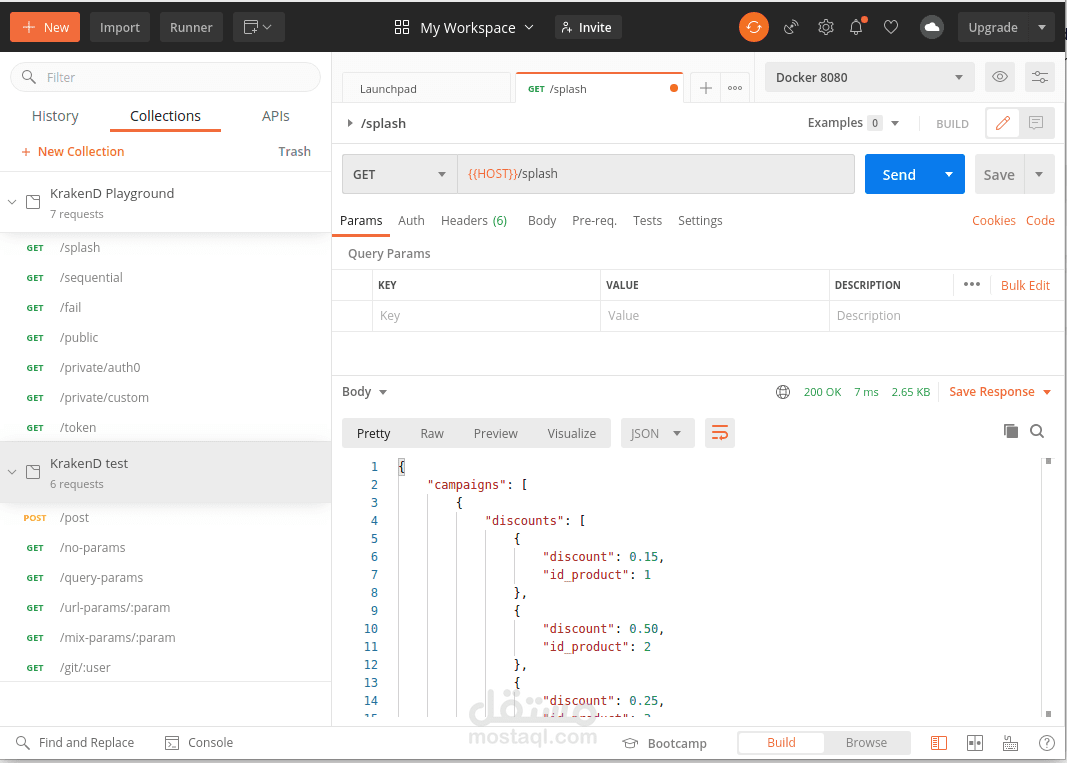Open manage environments sliders icon
Screen dimensions: 1067x763
[1039, 77]
